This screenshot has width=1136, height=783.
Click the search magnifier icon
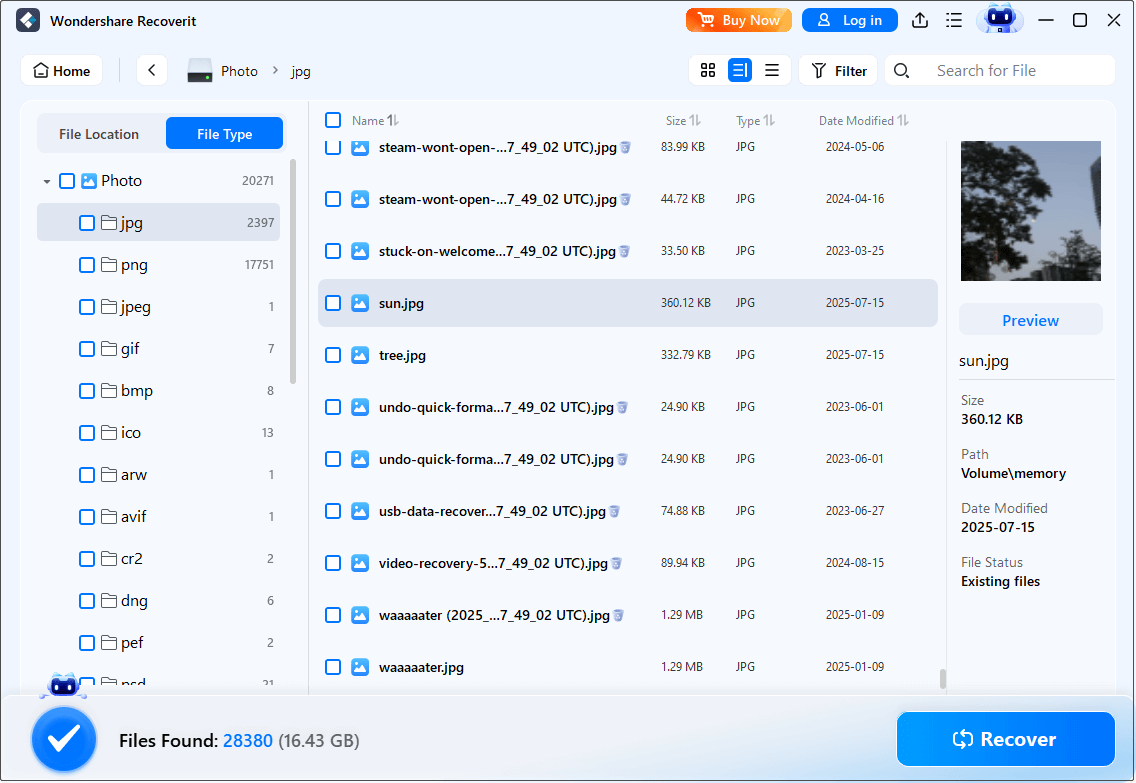pos(901,70)
